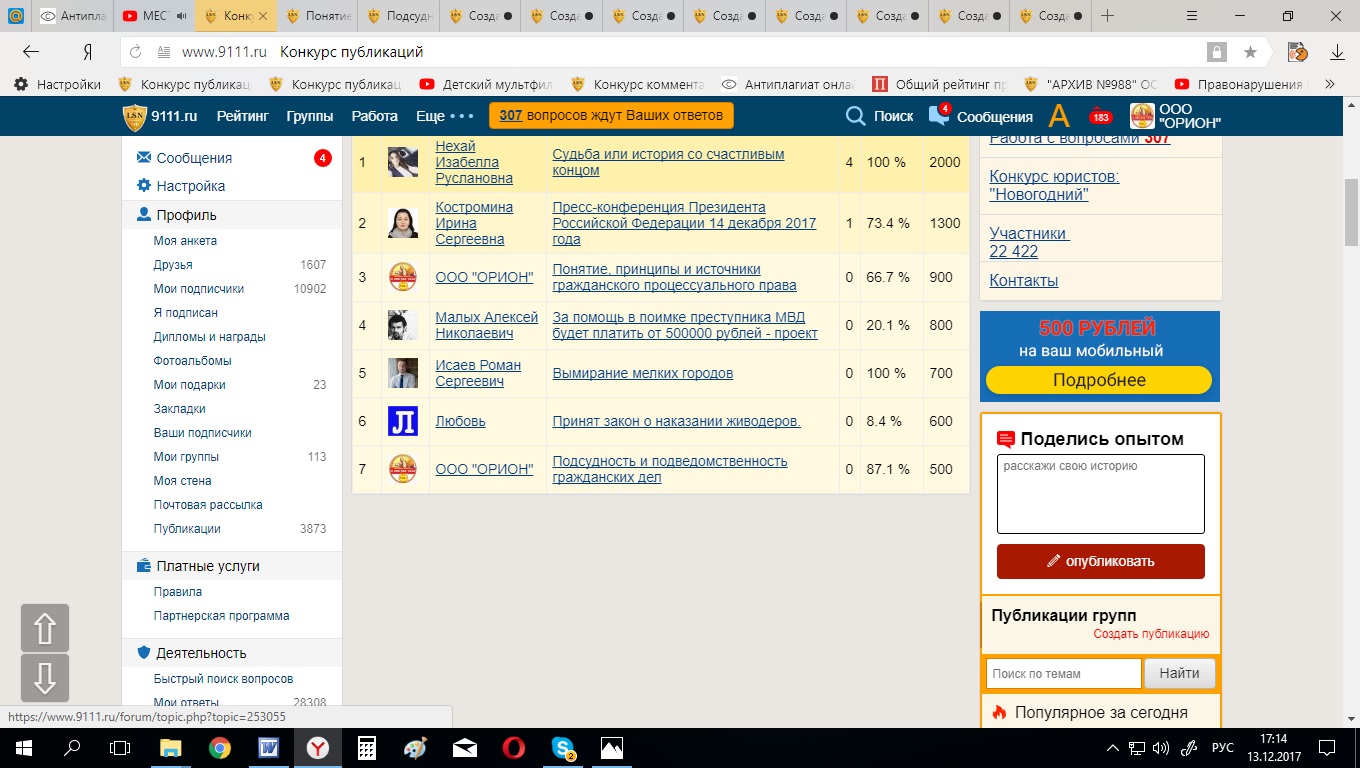This screenshot has width=1360, height=768.
Task: Click the scroll-up arrow button on page
Action: click(45, 628)
